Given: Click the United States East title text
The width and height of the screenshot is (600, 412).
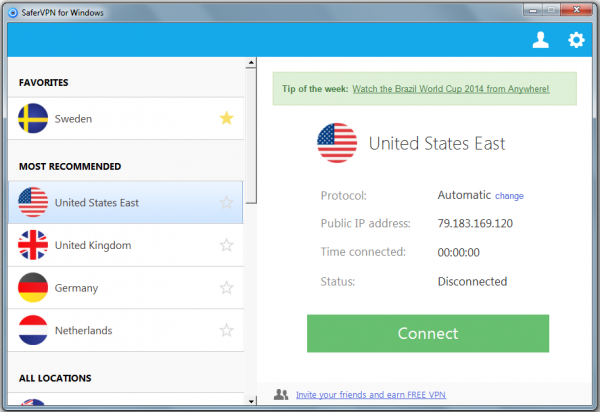Looking at the screenshot, I should (437, 143).
